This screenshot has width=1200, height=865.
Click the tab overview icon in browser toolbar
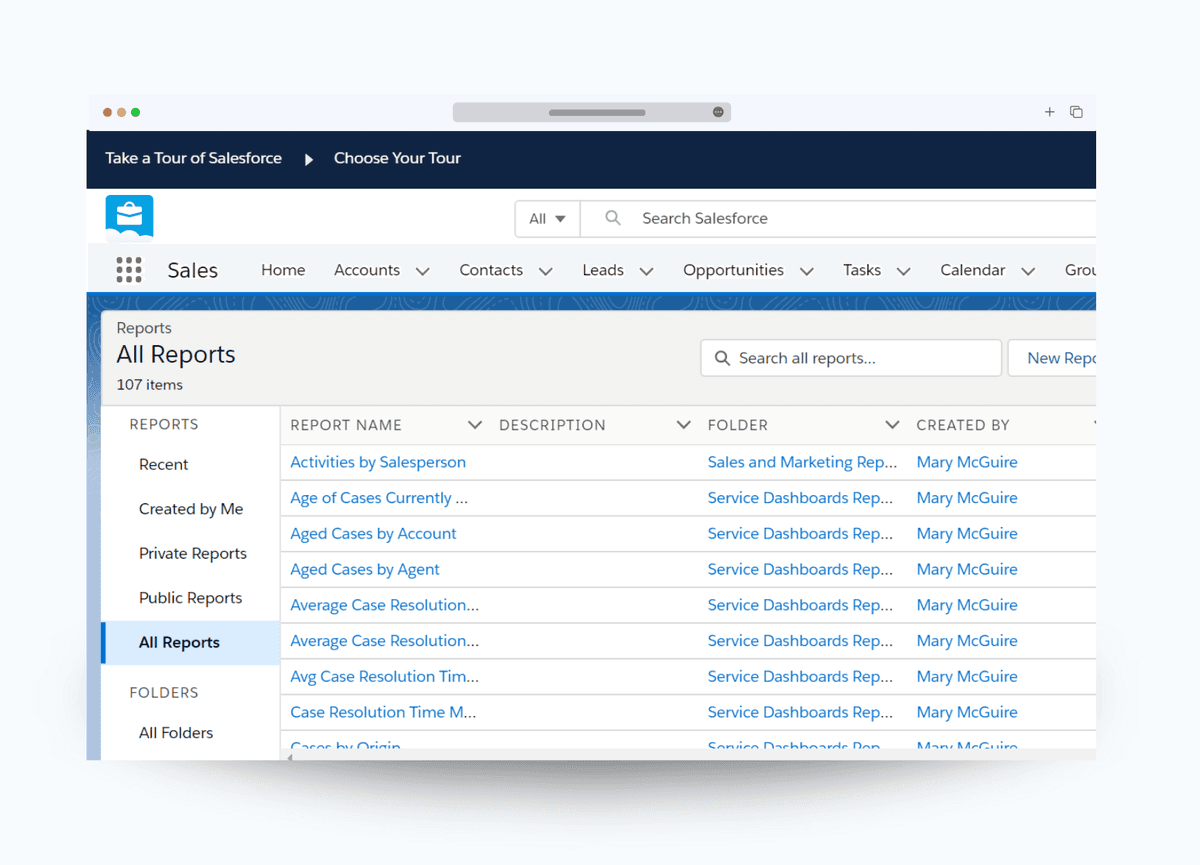pos(1076,112)
